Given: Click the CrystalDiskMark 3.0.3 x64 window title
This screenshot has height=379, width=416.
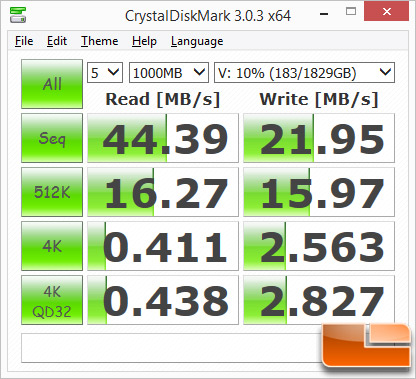Looking at the screenshot, I should click(208, 16).
